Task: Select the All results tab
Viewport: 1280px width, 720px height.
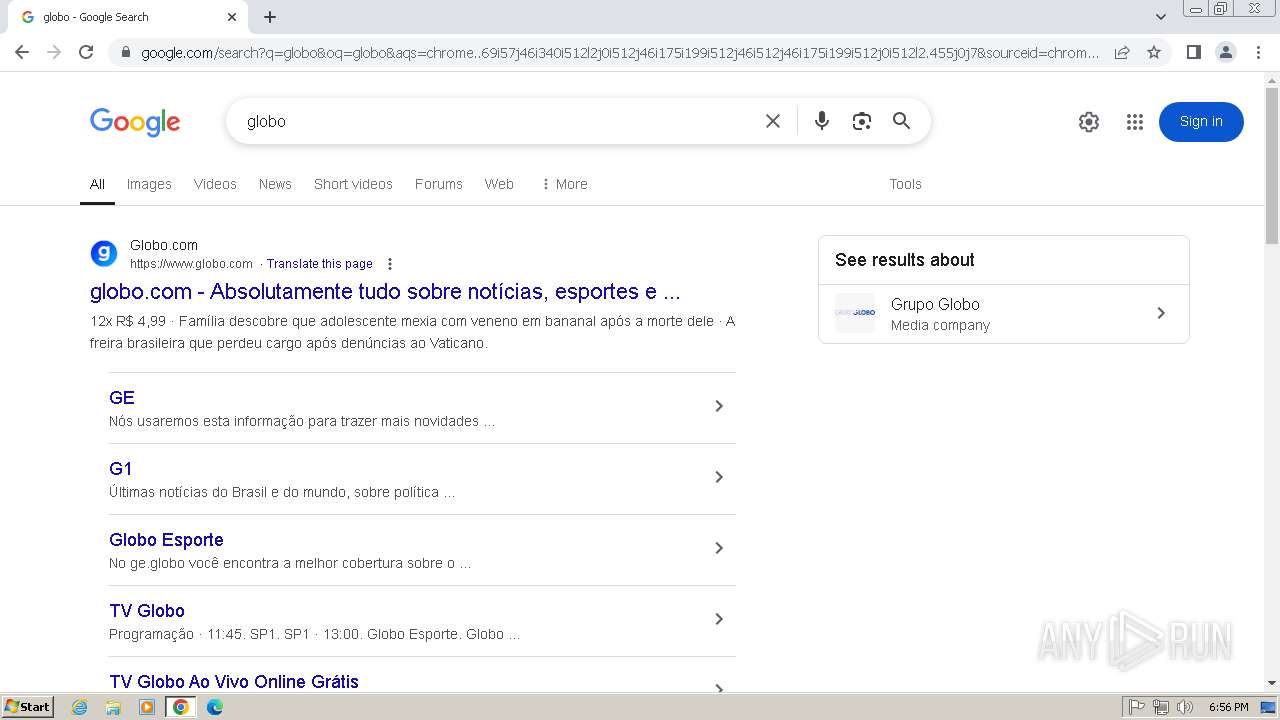Action: point(97,184)
